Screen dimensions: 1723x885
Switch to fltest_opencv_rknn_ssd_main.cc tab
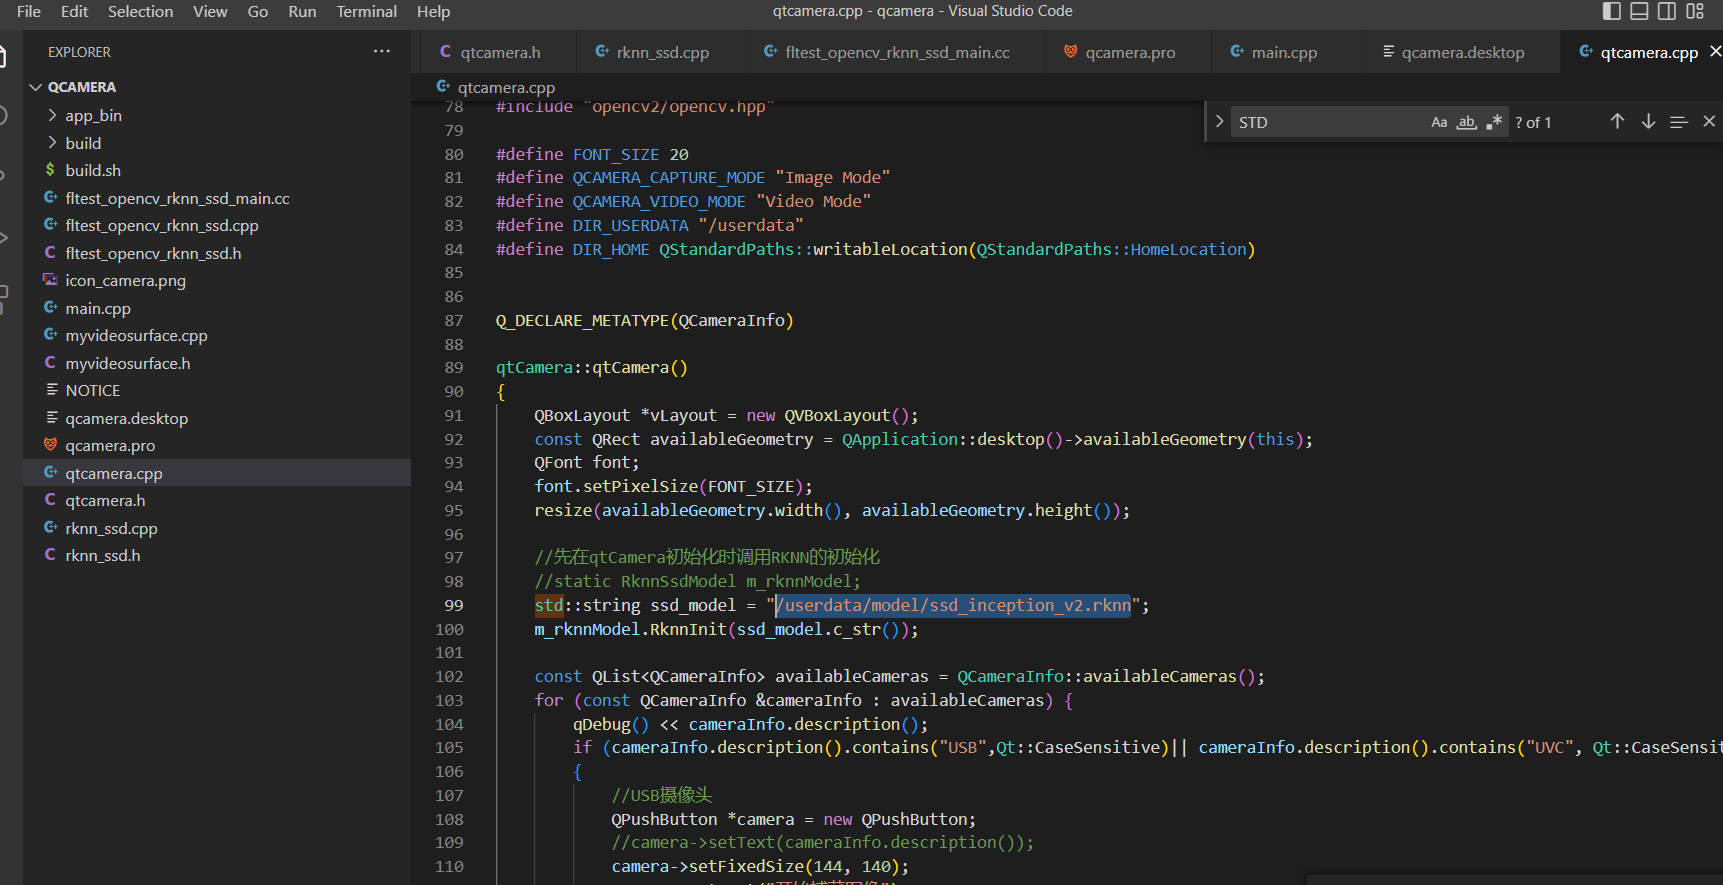pos(896,52)
